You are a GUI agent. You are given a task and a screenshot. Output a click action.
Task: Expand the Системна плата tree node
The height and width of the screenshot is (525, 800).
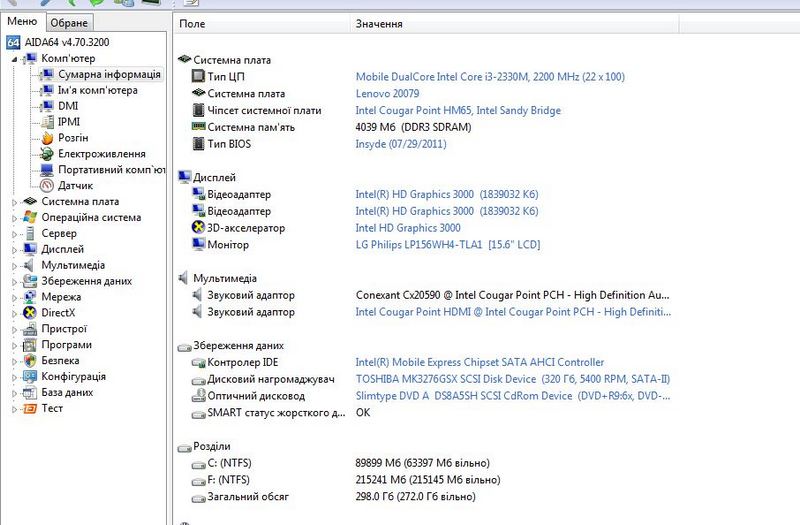pos(14,202)
